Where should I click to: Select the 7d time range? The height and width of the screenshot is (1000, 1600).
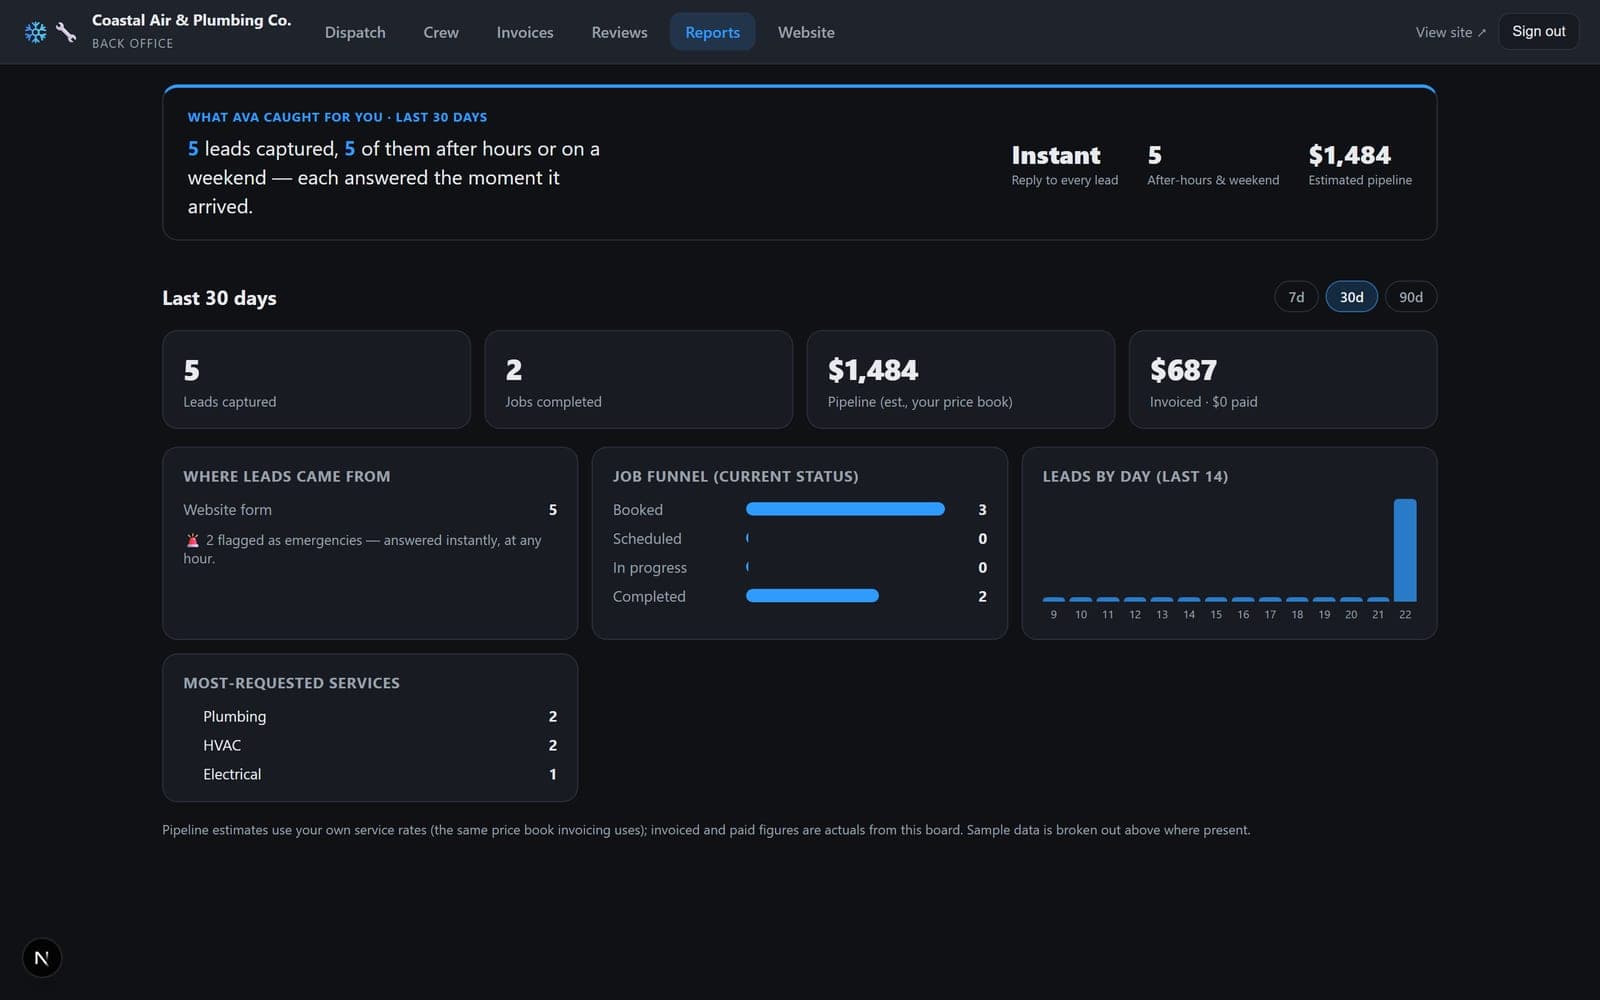(x=1296, y=297)
